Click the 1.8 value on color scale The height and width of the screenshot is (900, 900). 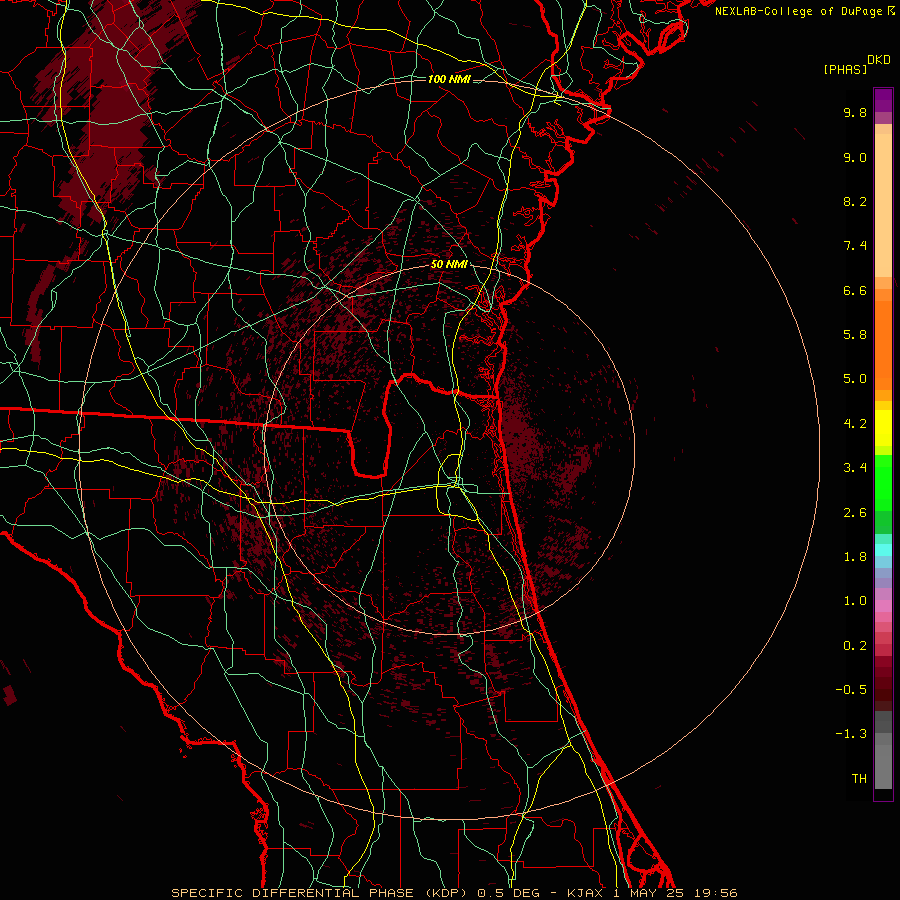[855, 557]
